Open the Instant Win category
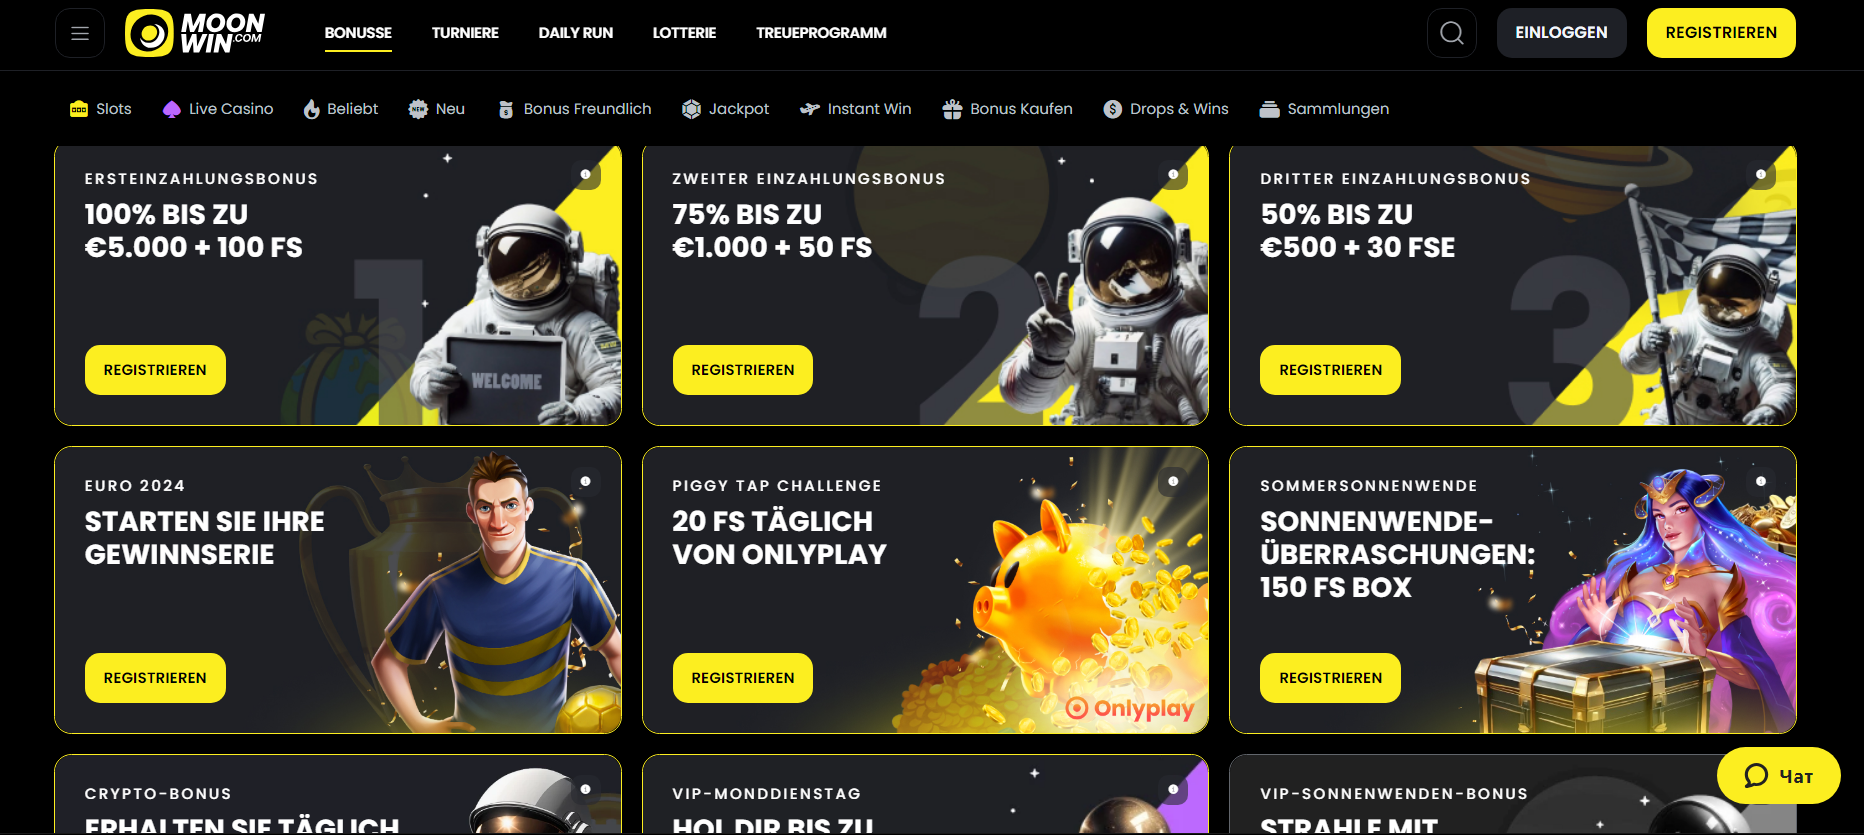Screen dimensions: 1864x835 [856, 109]
